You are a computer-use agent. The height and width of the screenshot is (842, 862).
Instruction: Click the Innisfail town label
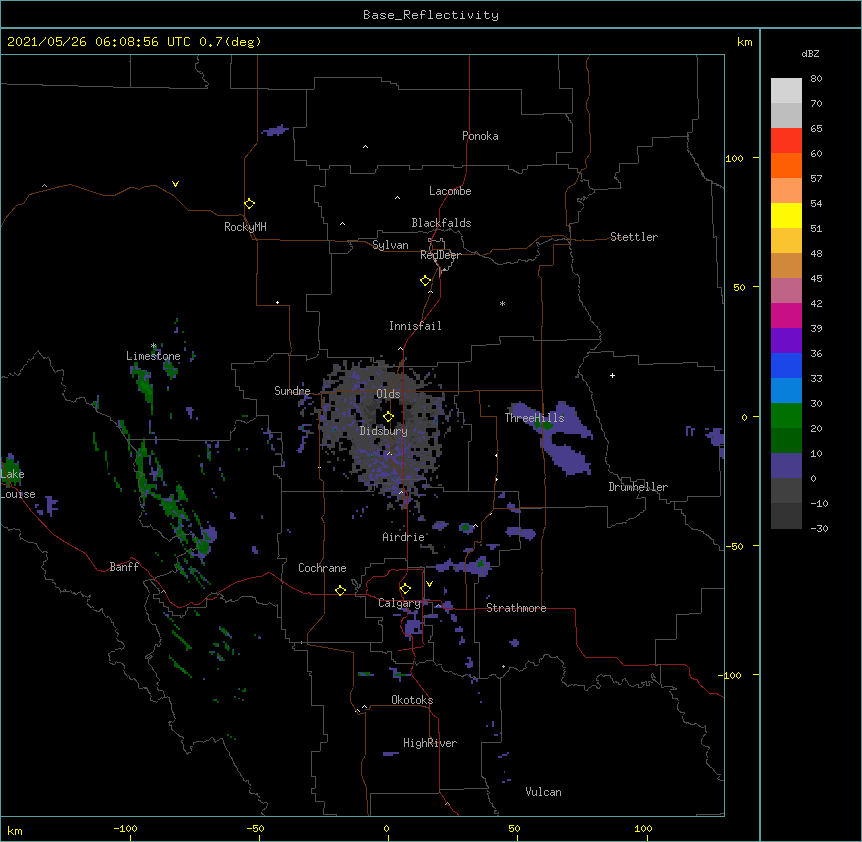pos(415,326)
